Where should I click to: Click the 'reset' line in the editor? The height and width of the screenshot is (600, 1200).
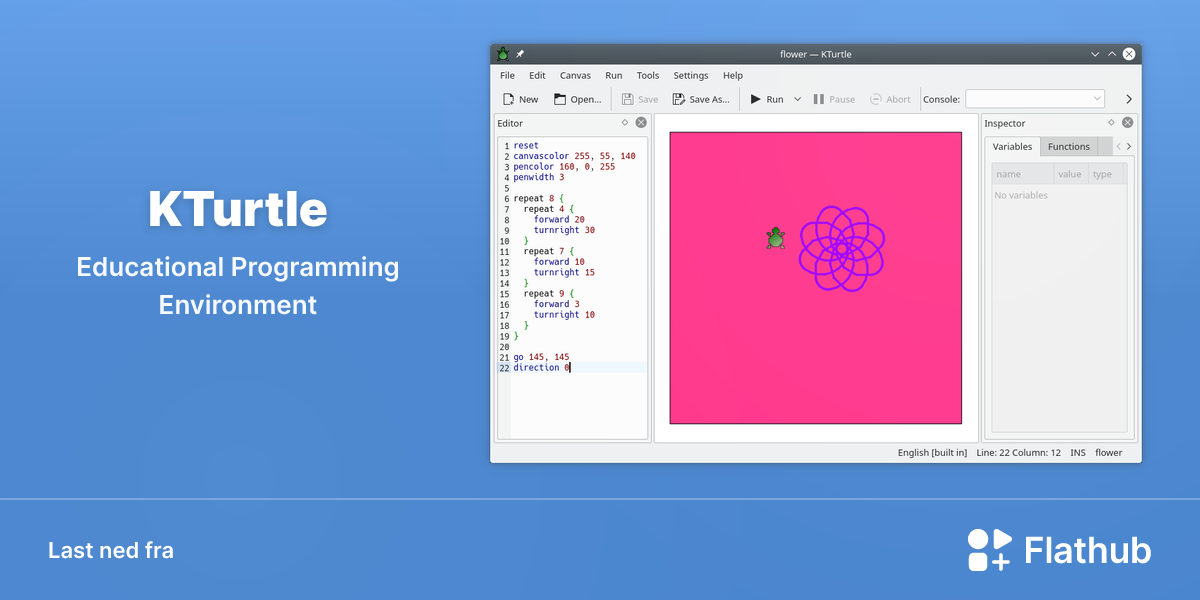[x=526, y=146]
